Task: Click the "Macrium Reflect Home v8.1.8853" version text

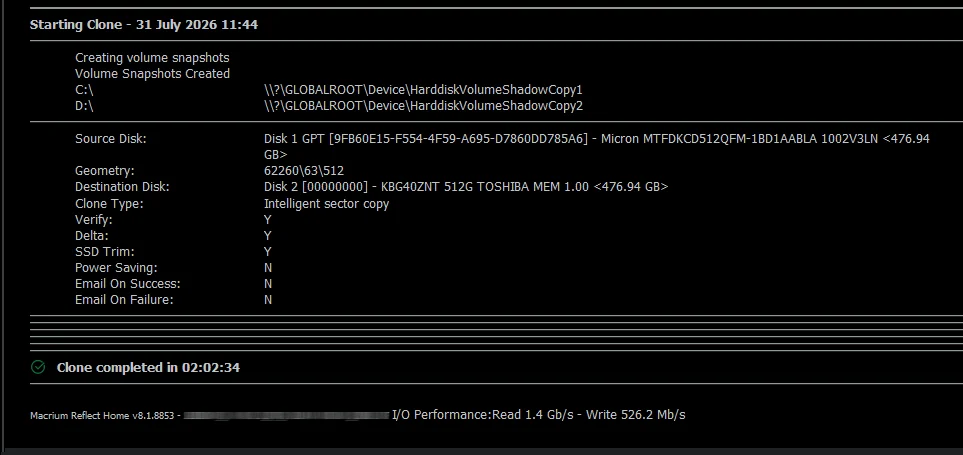Action: click(103, 416)
